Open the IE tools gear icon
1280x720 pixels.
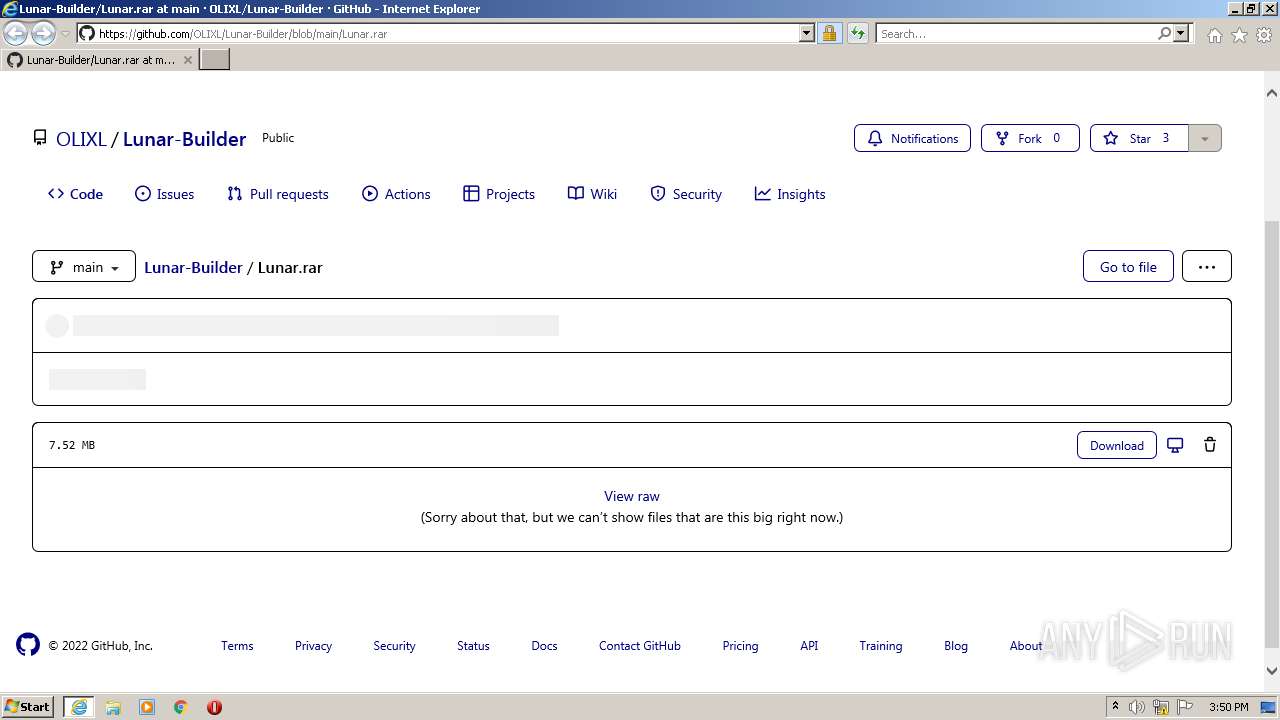[1263, 35]
